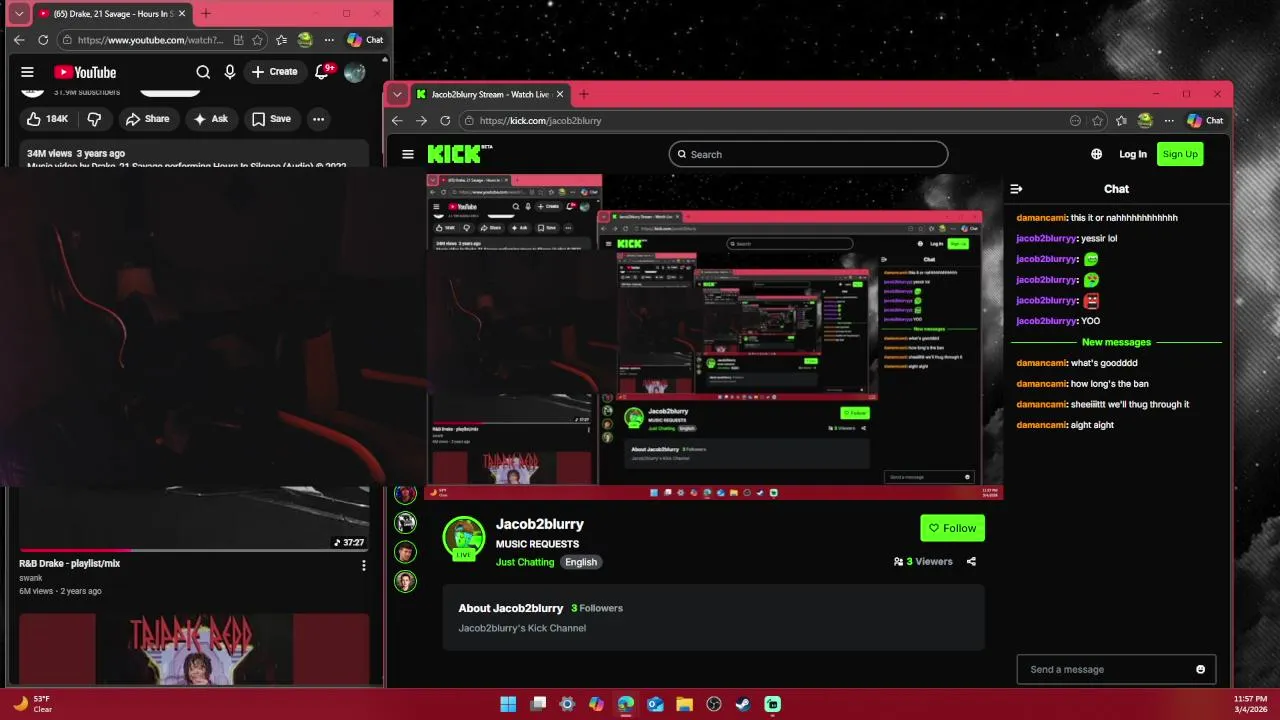Open Windows Task View
The image size is (1280, 720).
[x=538, y=704]
